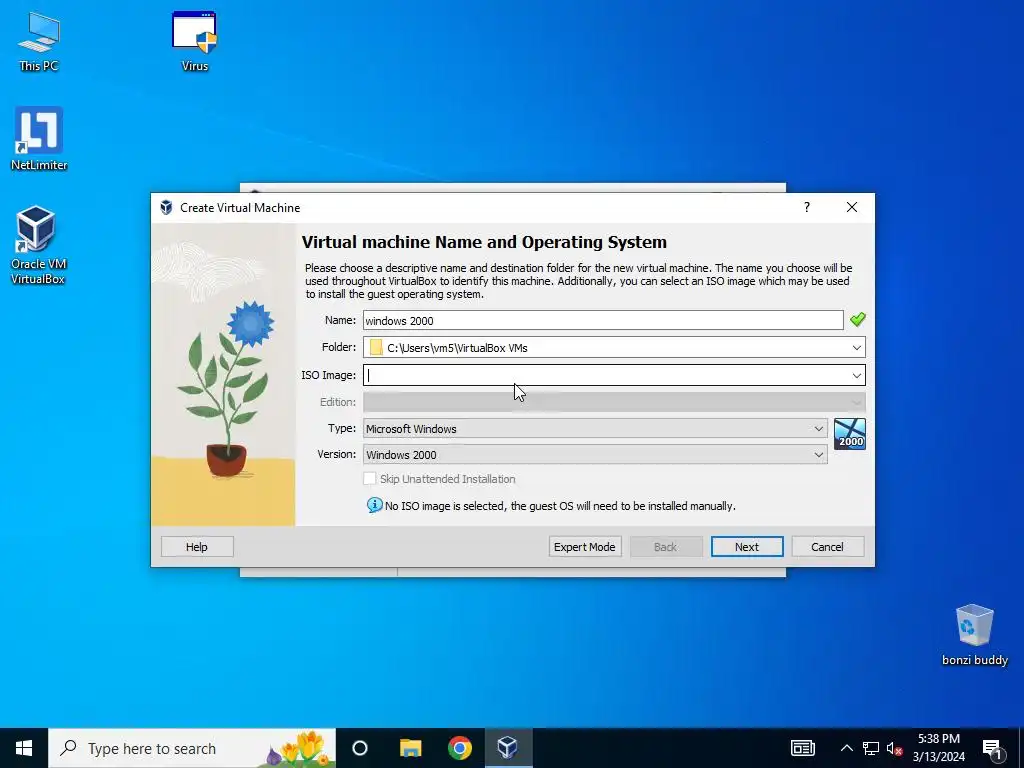Click the question mark help button in title bar
Screen dimensions: 1024x768
click(807, 207)
